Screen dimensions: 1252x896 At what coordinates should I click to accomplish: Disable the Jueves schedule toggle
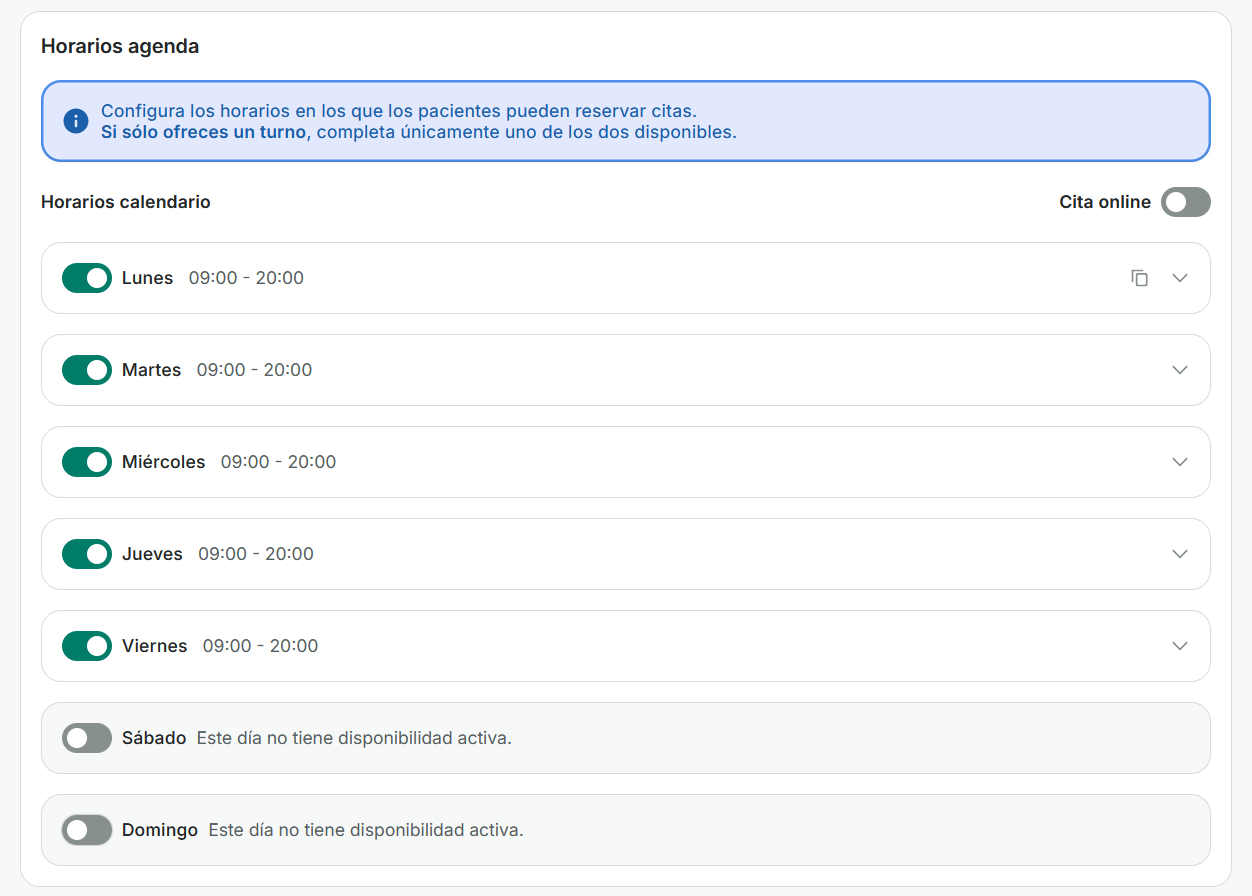[x=87, y=554]
